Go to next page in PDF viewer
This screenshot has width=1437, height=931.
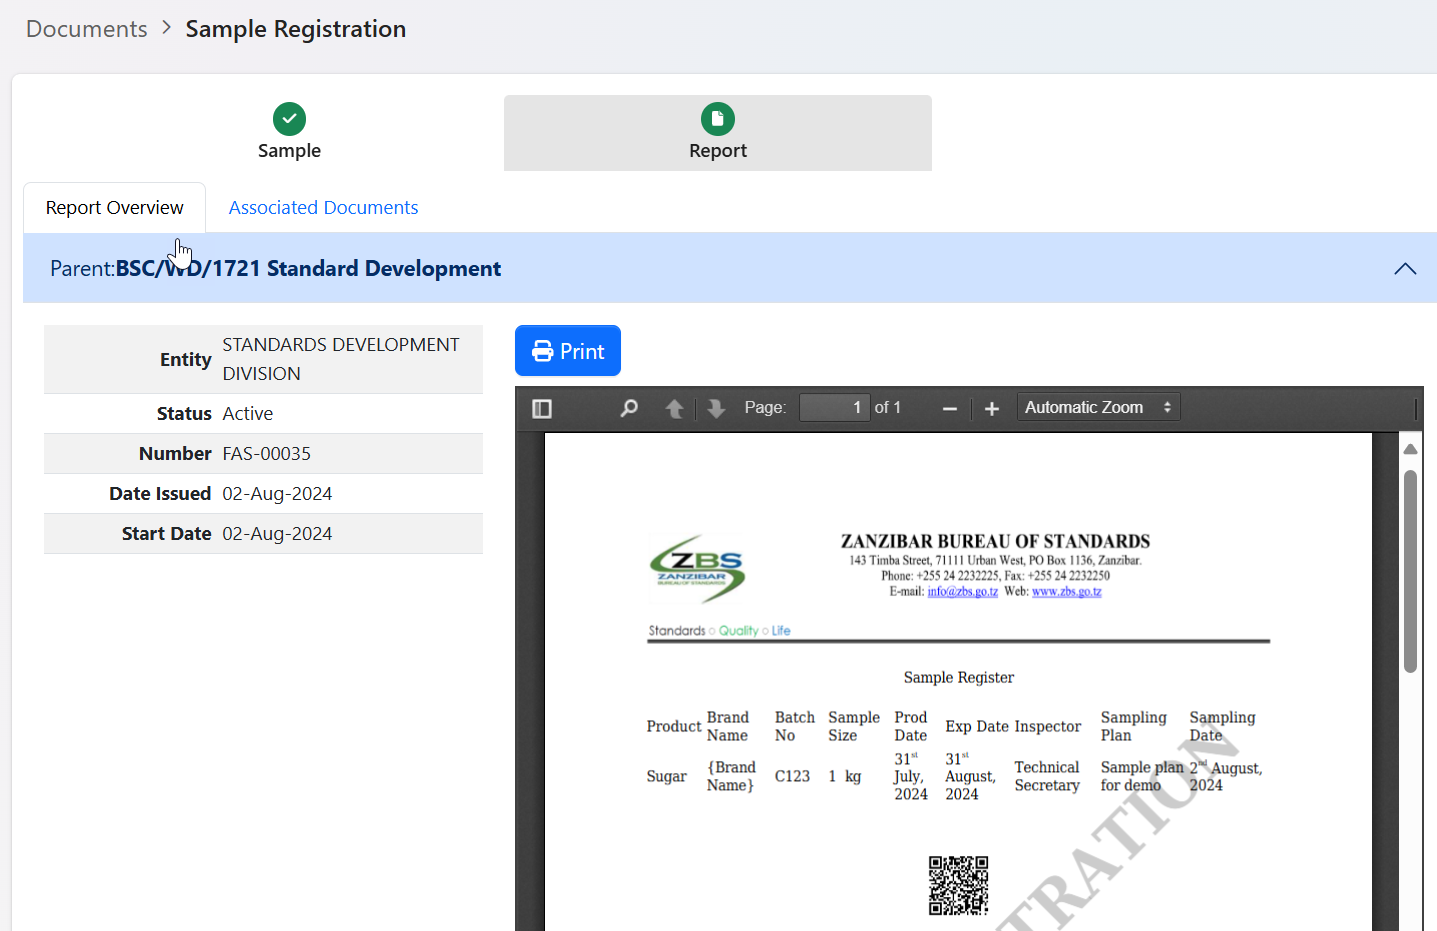point(716,408)
